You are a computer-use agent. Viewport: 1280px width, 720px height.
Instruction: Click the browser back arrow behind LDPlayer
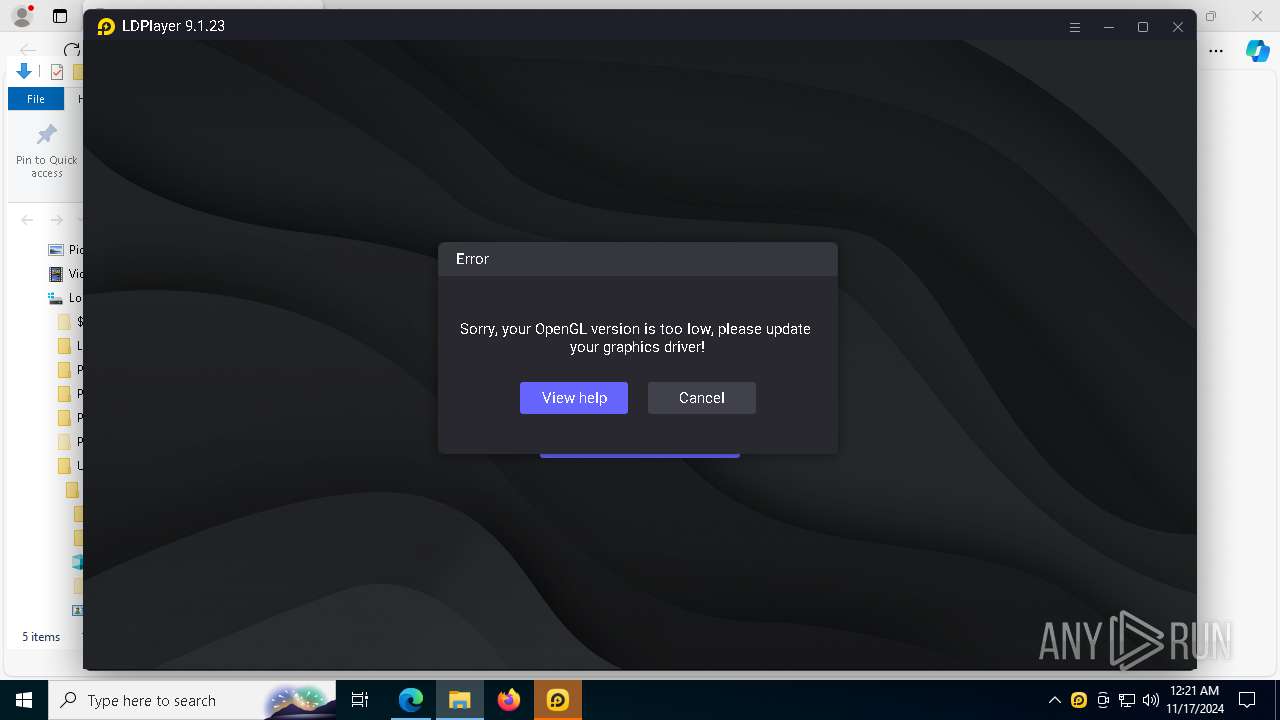[x=28, y=49]
